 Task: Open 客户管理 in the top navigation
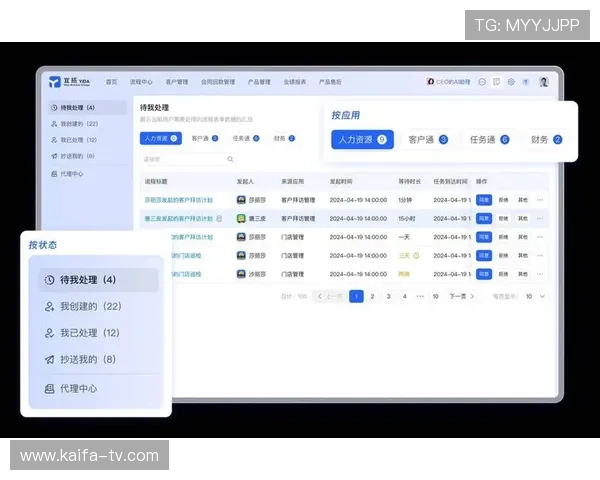pos(177,82)
